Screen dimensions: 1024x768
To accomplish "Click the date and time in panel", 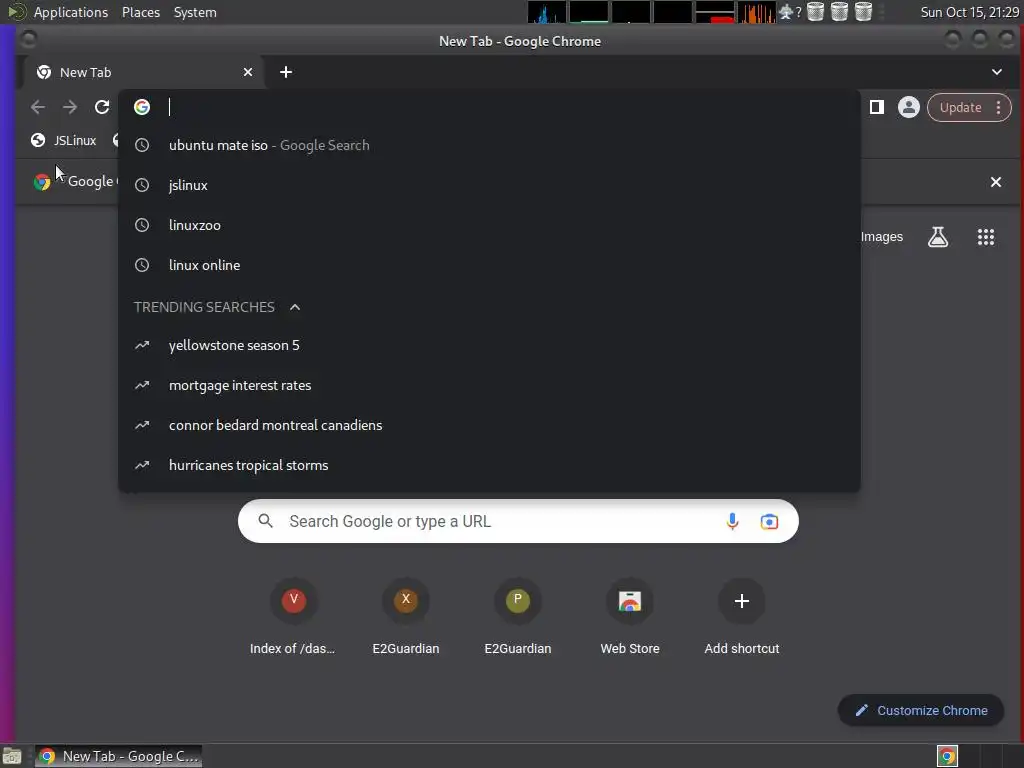I will pos(969,12).
